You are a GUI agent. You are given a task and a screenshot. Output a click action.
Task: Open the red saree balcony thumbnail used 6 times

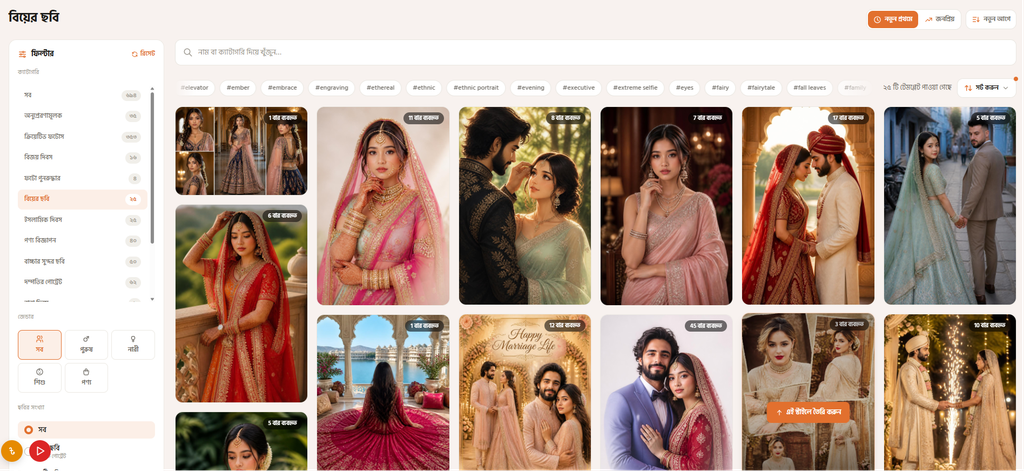[241, 304]
